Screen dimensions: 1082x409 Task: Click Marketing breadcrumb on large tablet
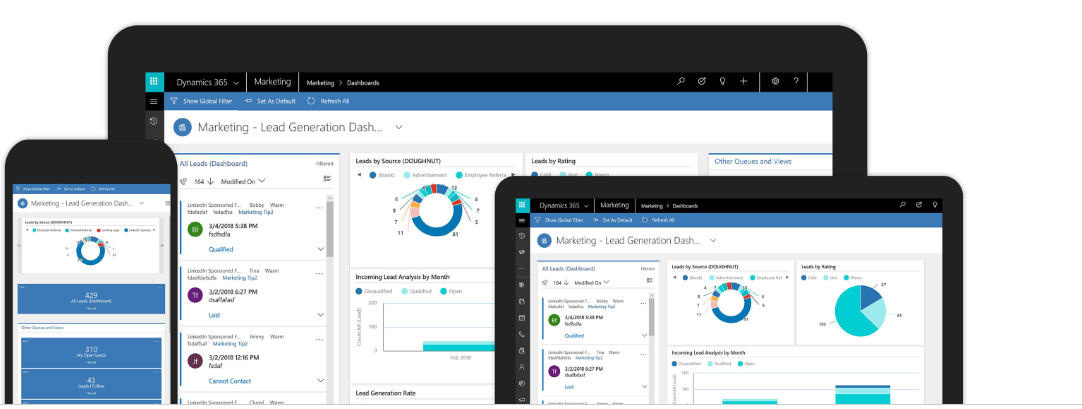click(320, 83)
